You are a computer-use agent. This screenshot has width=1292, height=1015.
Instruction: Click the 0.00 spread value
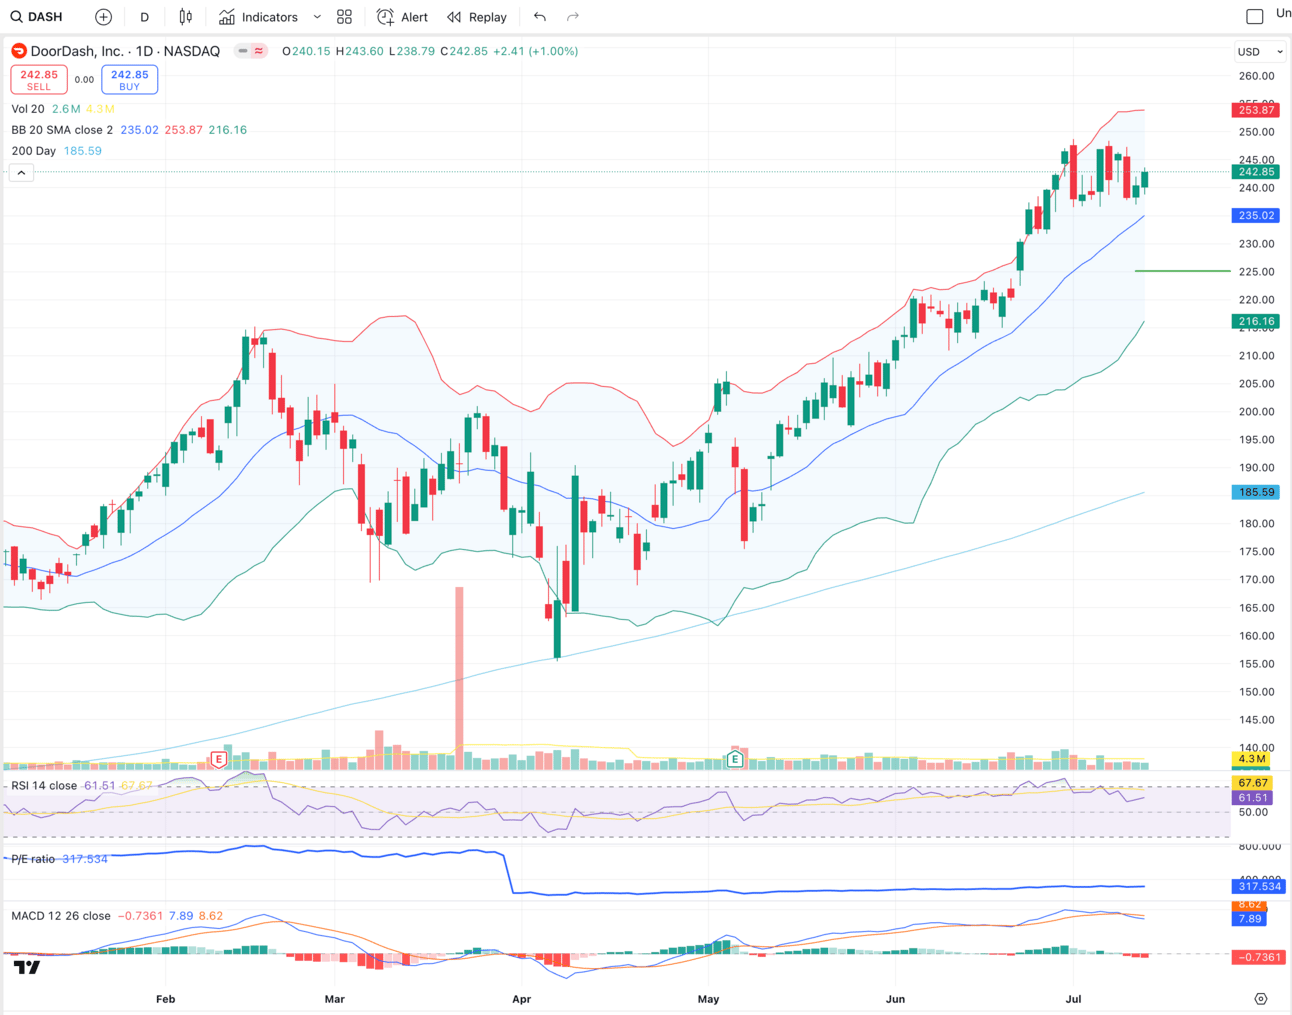(84, 80)
